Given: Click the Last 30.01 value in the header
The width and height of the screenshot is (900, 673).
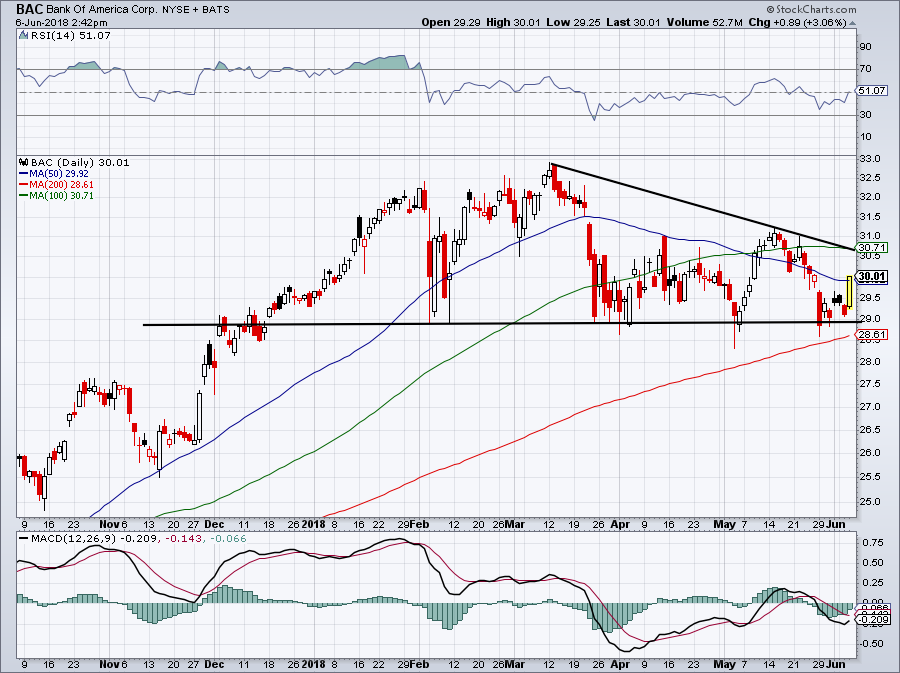Looking at the screenshot, I should (633, 22).
